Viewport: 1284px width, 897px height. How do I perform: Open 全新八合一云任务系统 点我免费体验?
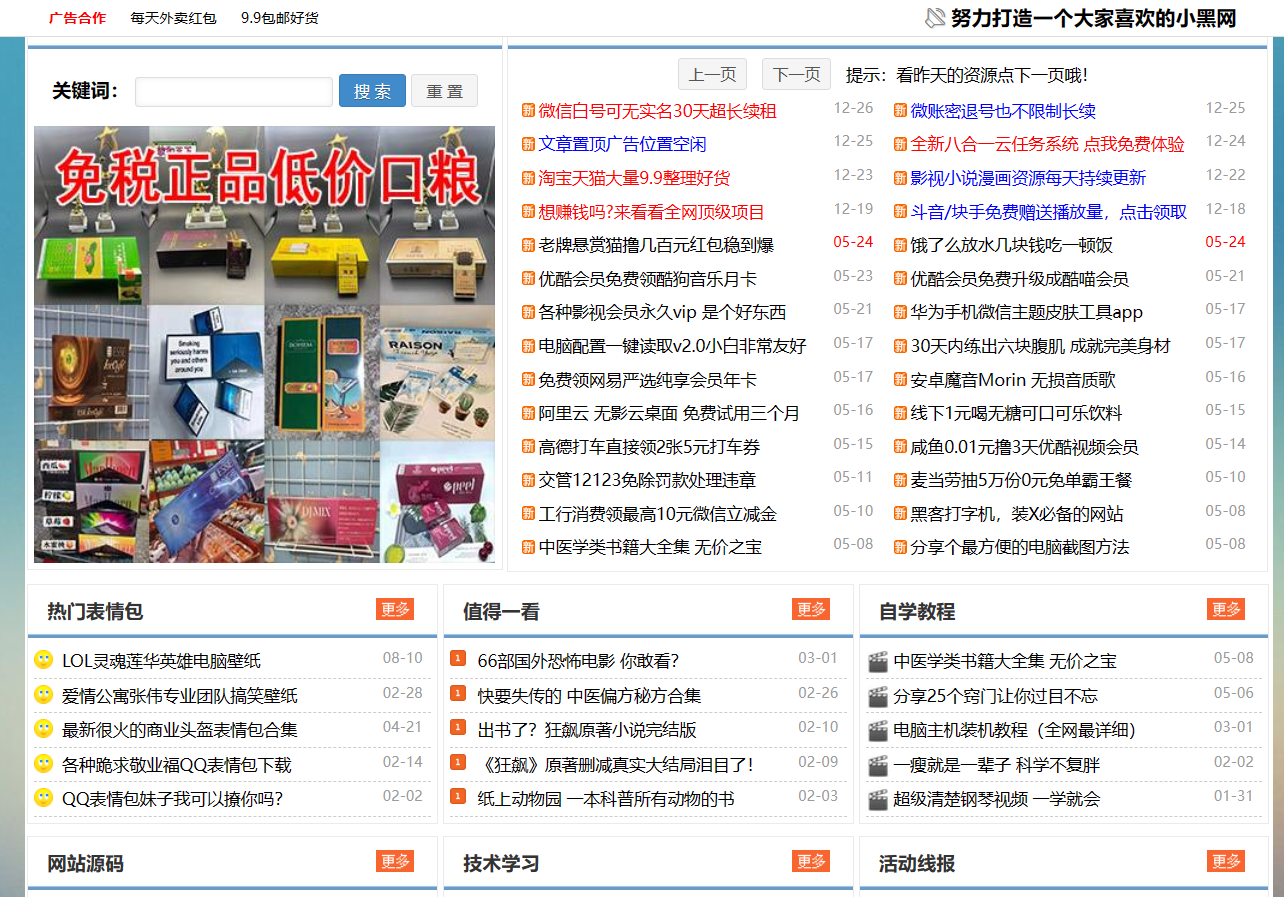click(x=1047, y=144)
